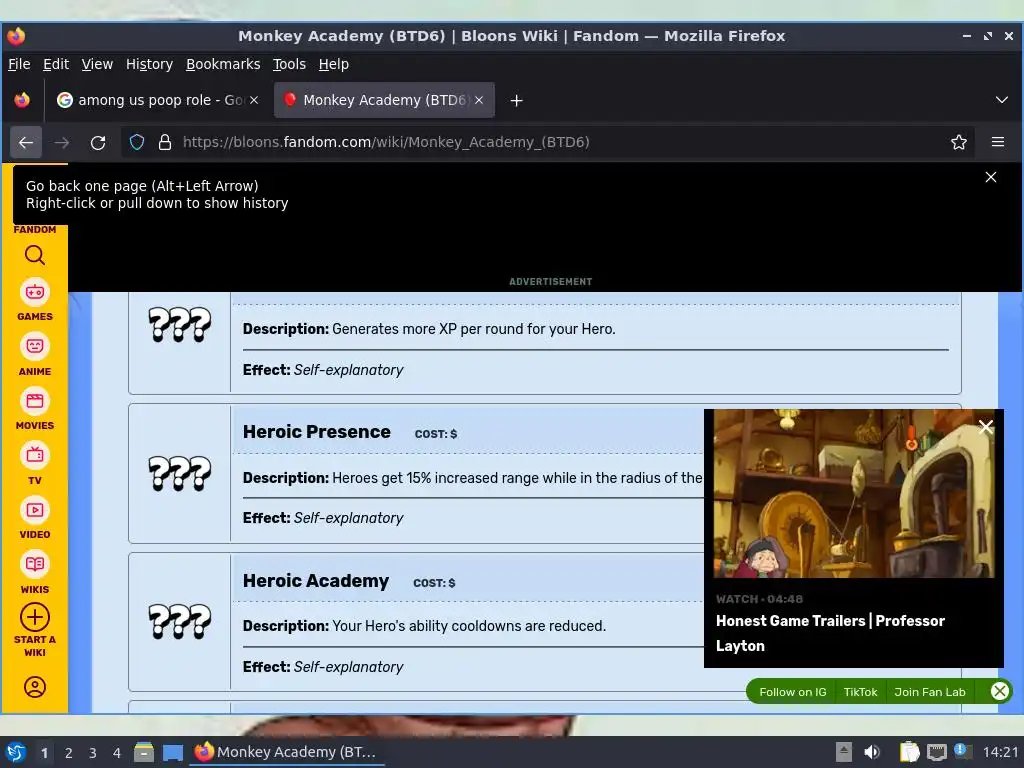
Task: Click the show desktop taskbar icon
Action: [x=173, y=752]
